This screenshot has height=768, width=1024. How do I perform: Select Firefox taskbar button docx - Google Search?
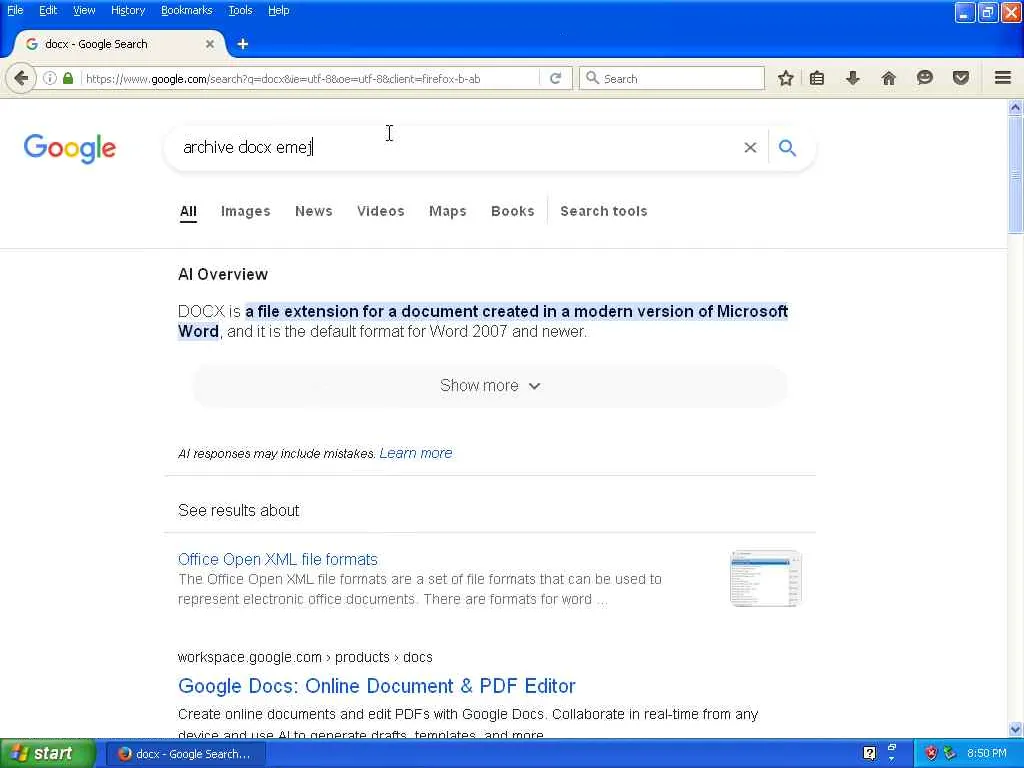(x=185, y=754)
